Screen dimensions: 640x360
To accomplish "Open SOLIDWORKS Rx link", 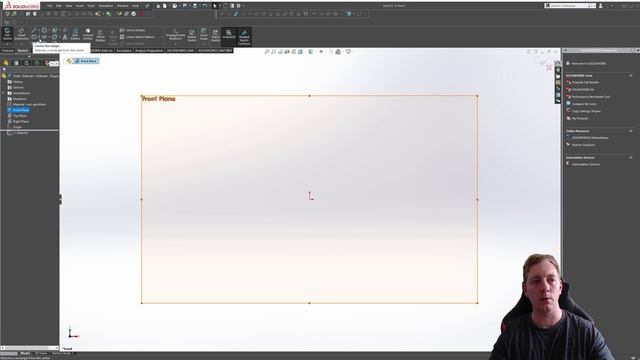I will pos(580,89).
